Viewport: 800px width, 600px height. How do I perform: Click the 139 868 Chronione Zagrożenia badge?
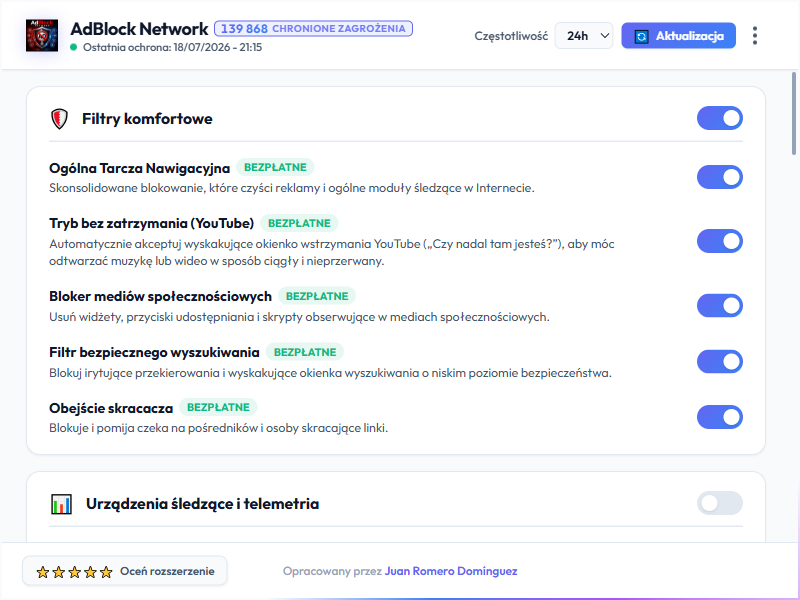click(313, 29)
